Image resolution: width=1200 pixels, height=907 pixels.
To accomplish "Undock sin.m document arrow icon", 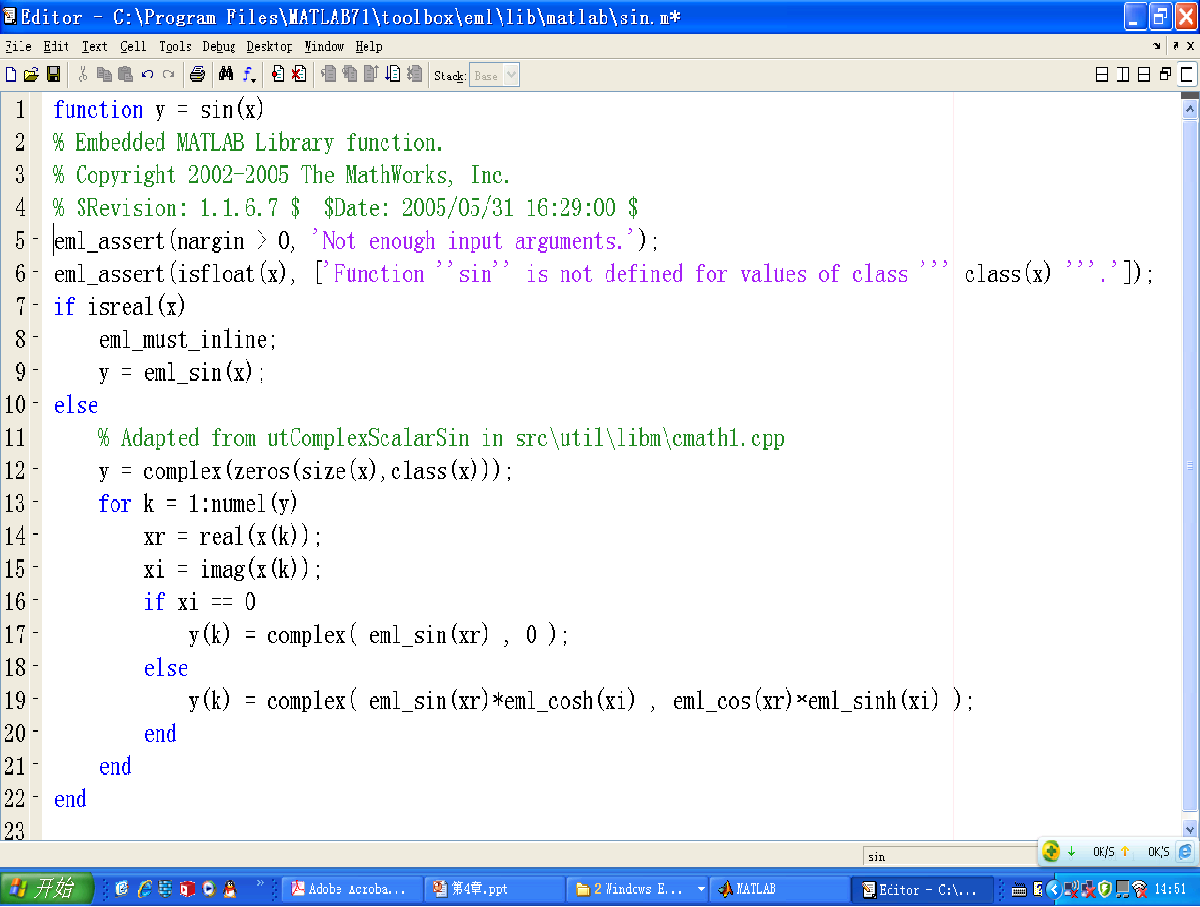I will [x=1176, y=46].
